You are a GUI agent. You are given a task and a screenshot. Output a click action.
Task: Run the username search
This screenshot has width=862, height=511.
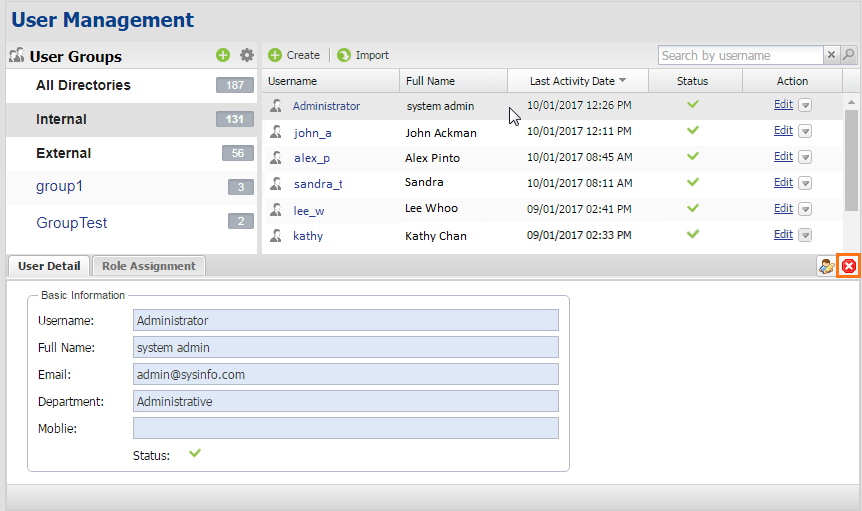[849, 55]
